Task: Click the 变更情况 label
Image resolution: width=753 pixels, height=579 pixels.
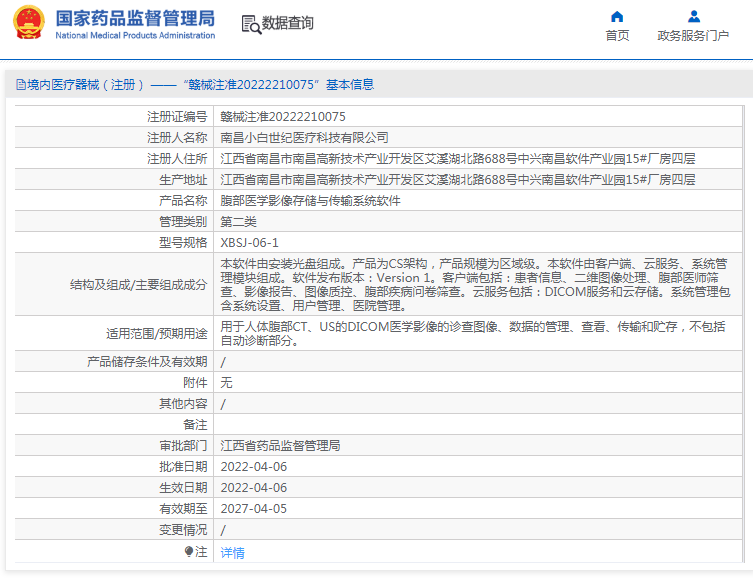Action: tap(183, 530)
